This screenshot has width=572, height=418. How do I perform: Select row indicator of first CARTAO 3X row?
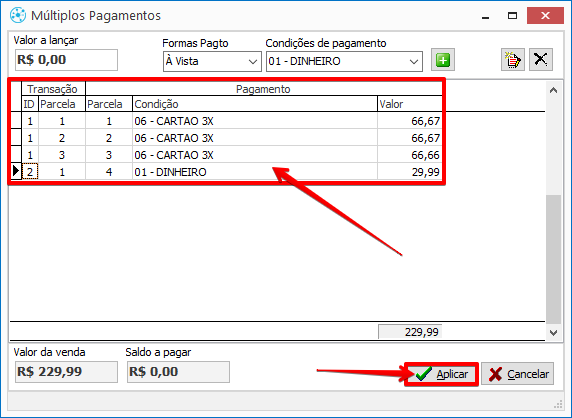click(x=16, y=121)
